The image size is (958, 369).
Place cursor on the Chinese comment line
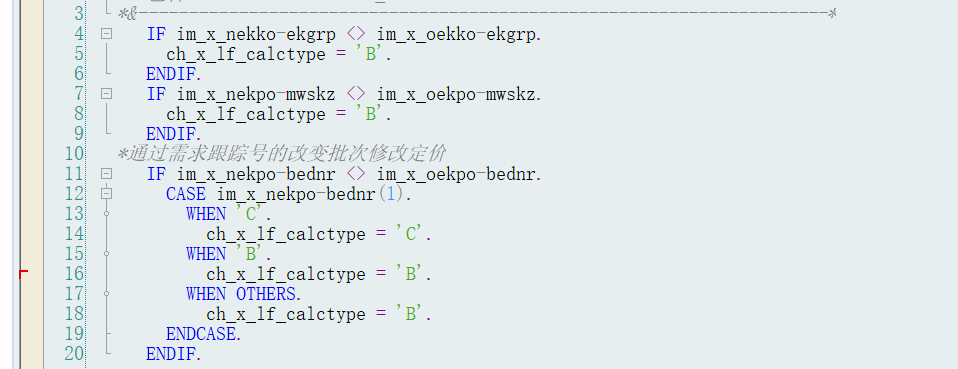(x=282, y=154)
